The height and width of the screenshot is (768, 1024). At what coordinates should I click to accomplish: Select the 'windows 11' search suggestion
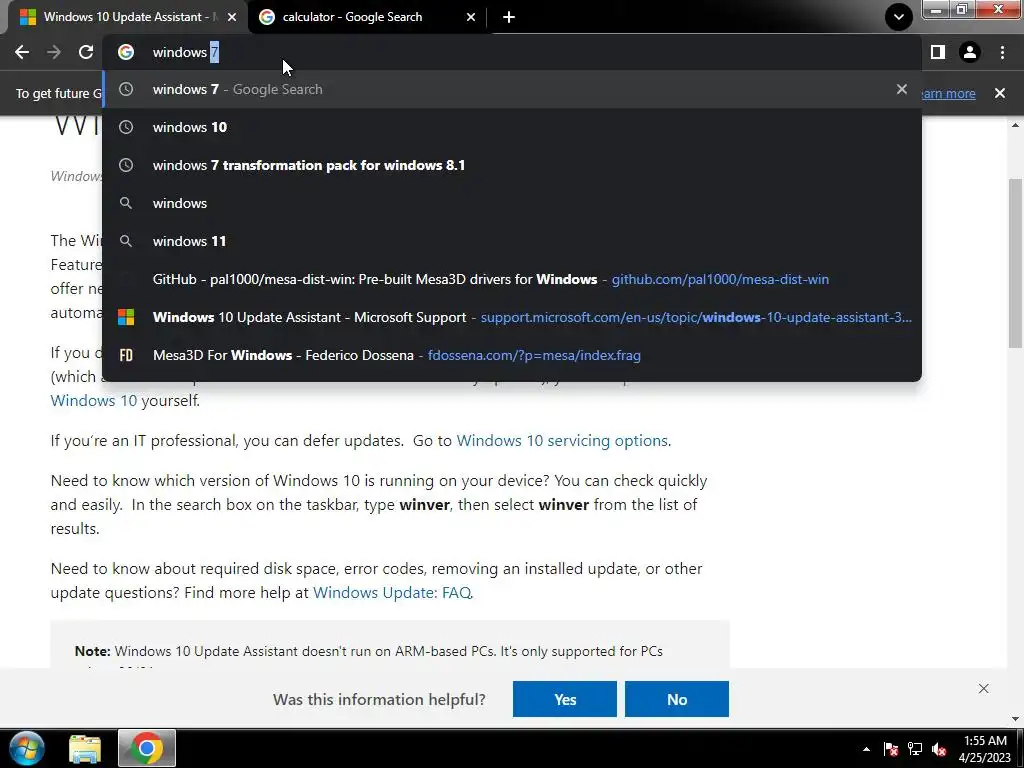512,241
